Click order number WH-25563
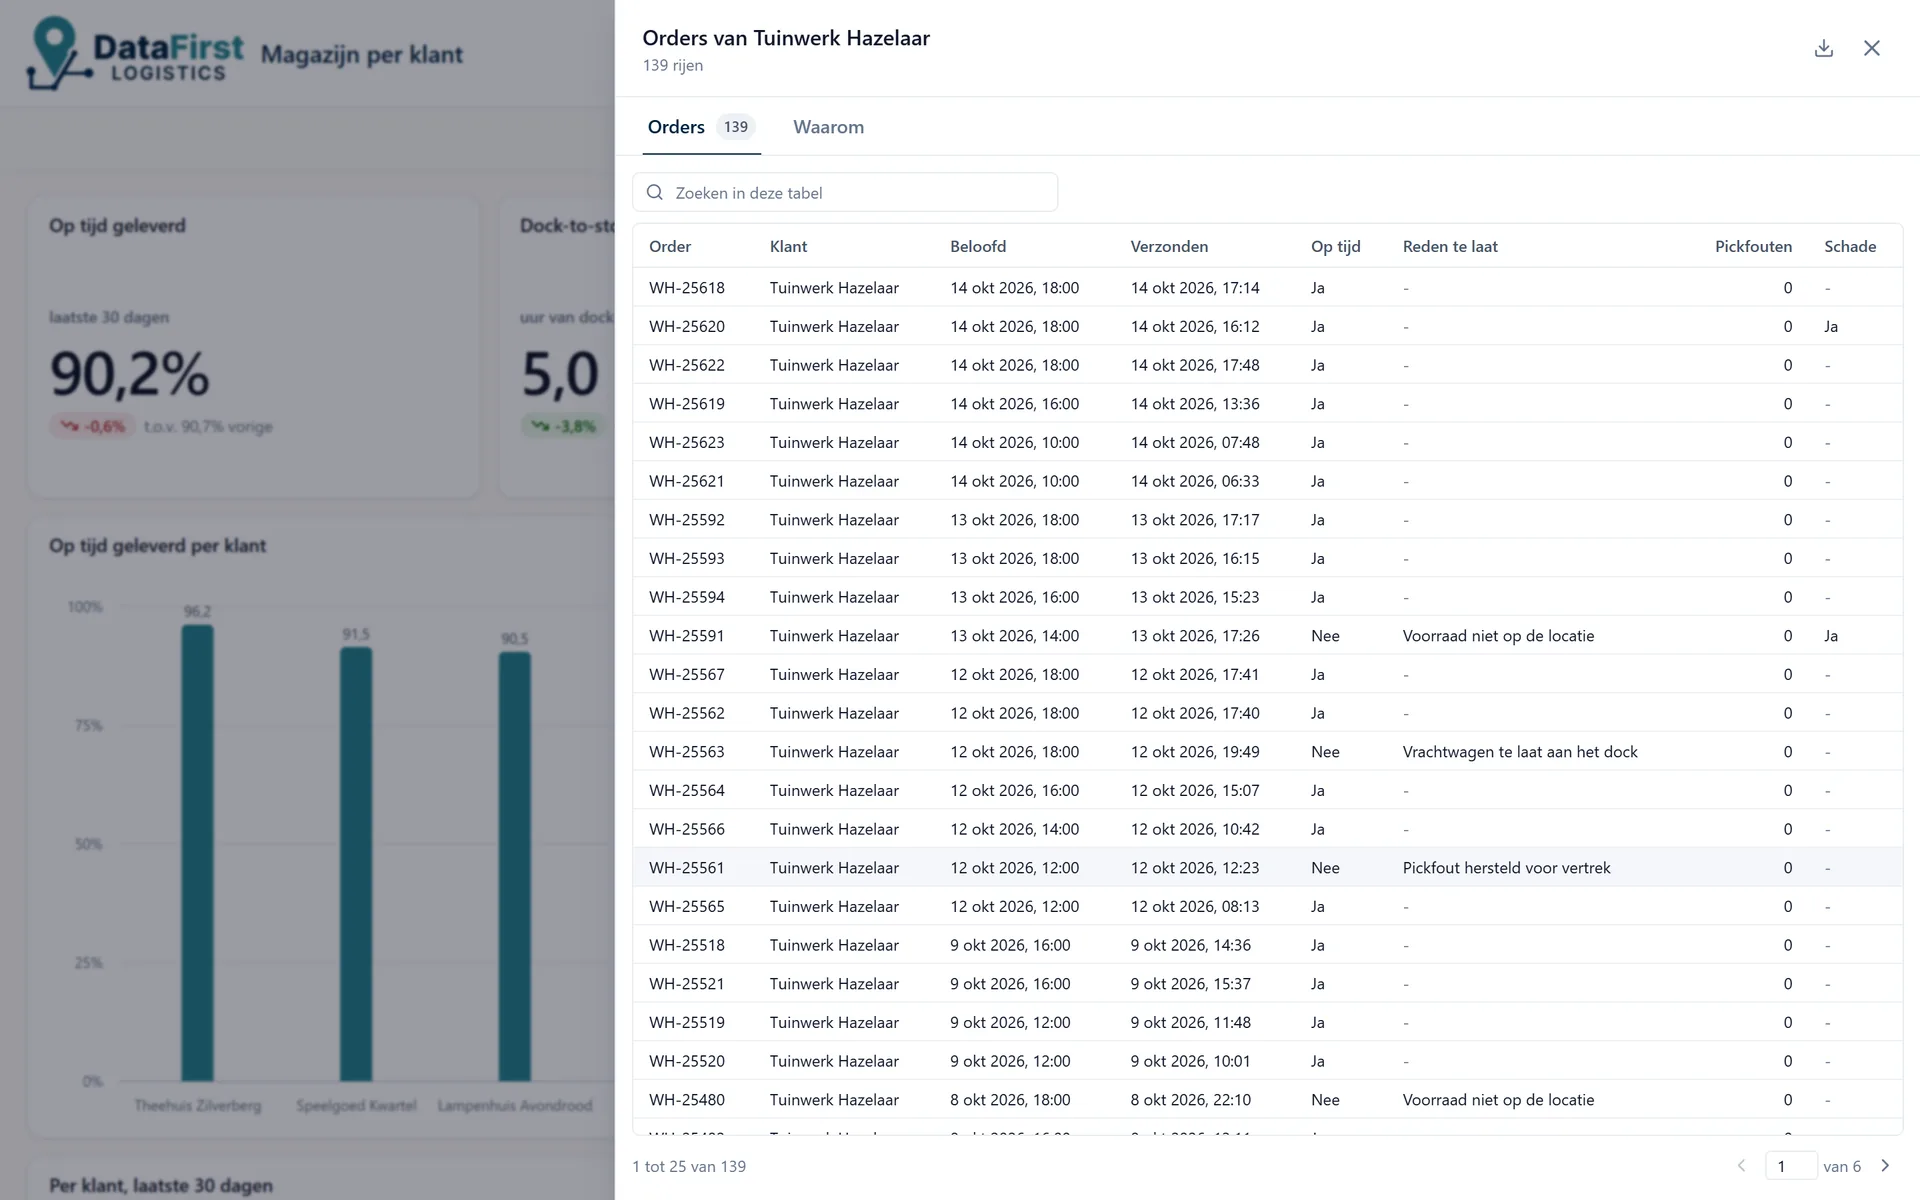This screenshot has width=1920, height=1200. click(687, 752)
